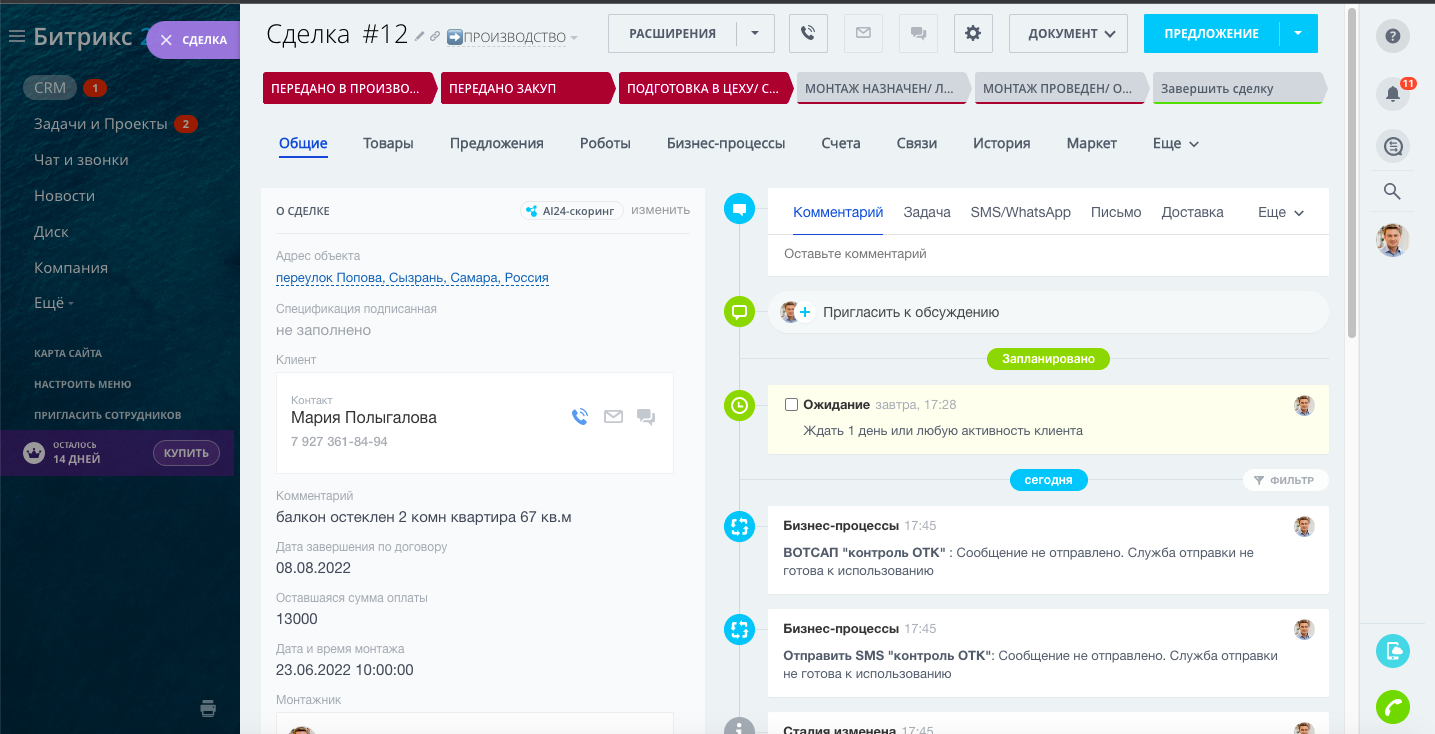The image size is (1435, 734).
Task: Expand the Еще tab menu
Action: point(1175,144)
